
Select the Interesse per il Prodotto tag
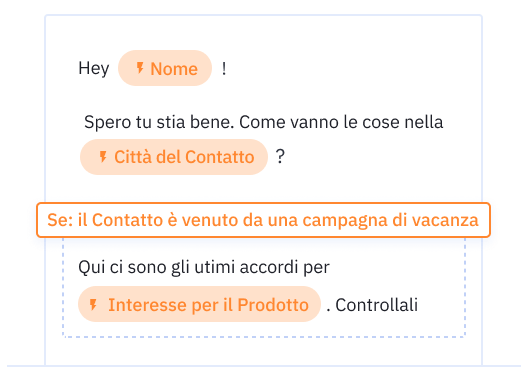[199, 304]
